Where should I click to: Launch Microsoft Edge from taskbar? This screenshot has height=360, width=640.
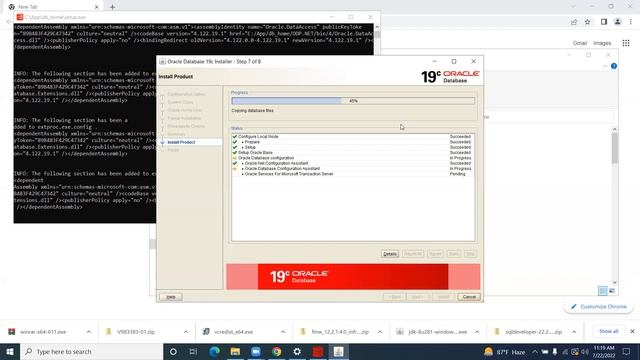point(214,351)
